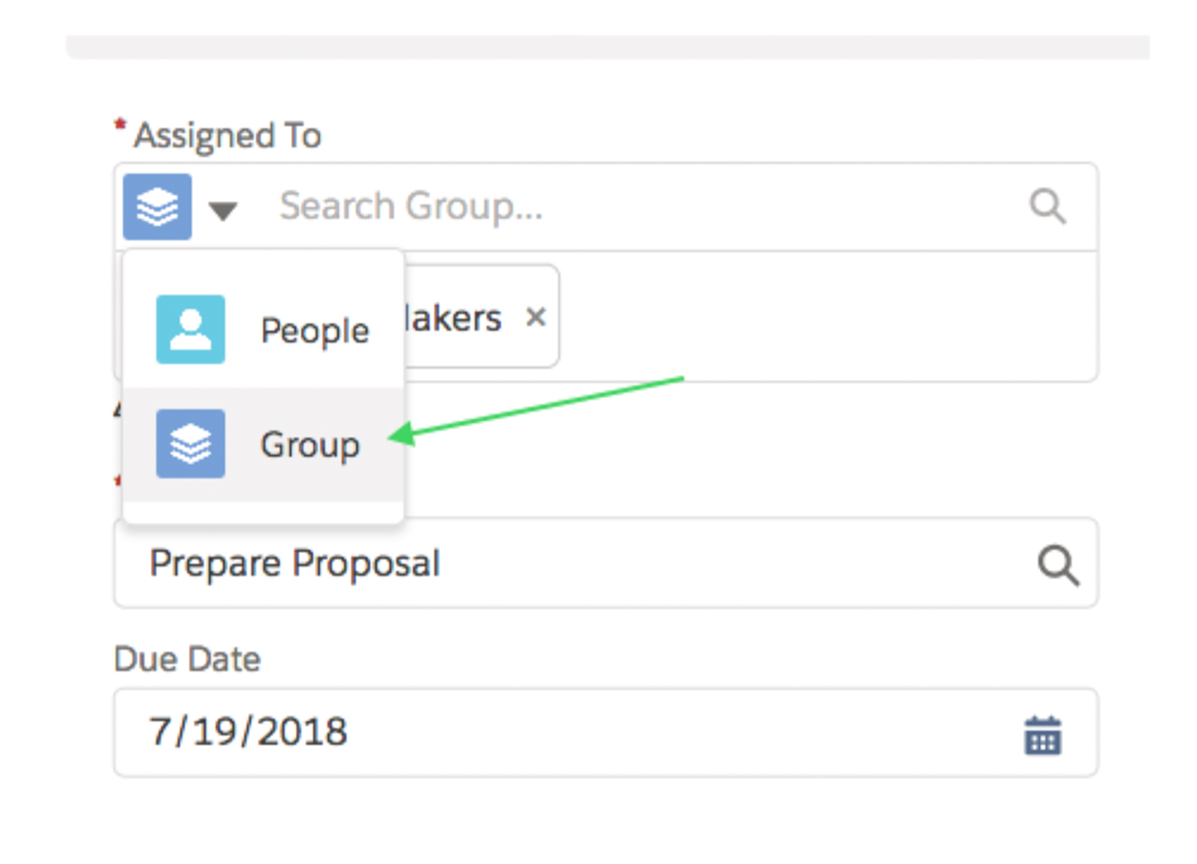Click the teal People avatar icon
This screenshot has height=864, width=1197.
(x=190, y=329)
